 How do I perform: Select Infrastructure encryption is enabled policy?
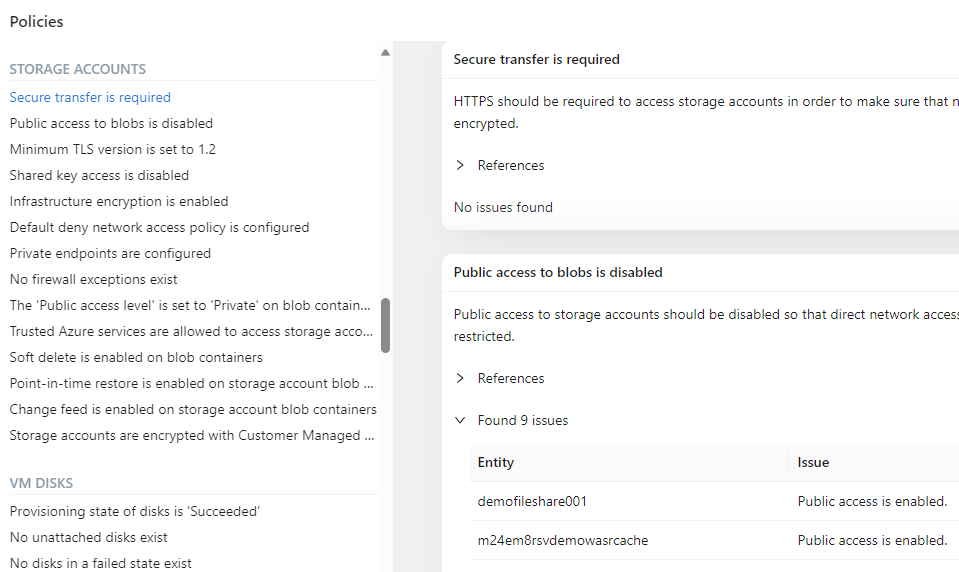tap(119, 201)
